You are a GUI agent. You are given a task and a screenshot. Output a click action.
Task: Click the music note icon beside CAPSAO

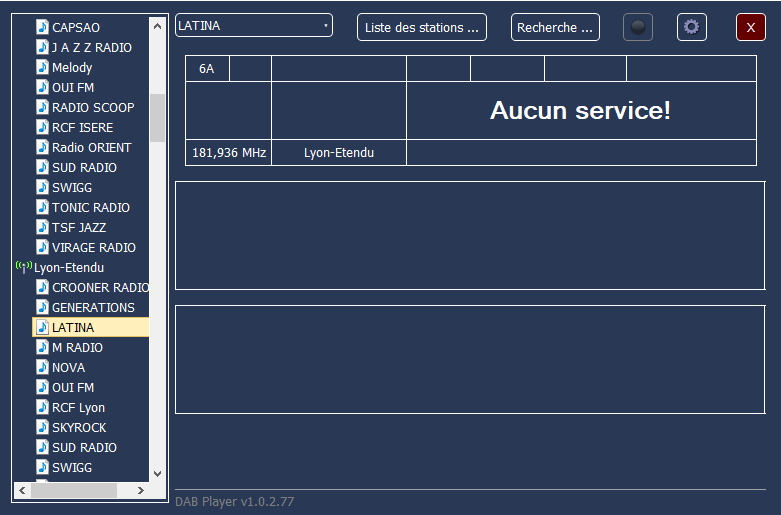[42, 27]
